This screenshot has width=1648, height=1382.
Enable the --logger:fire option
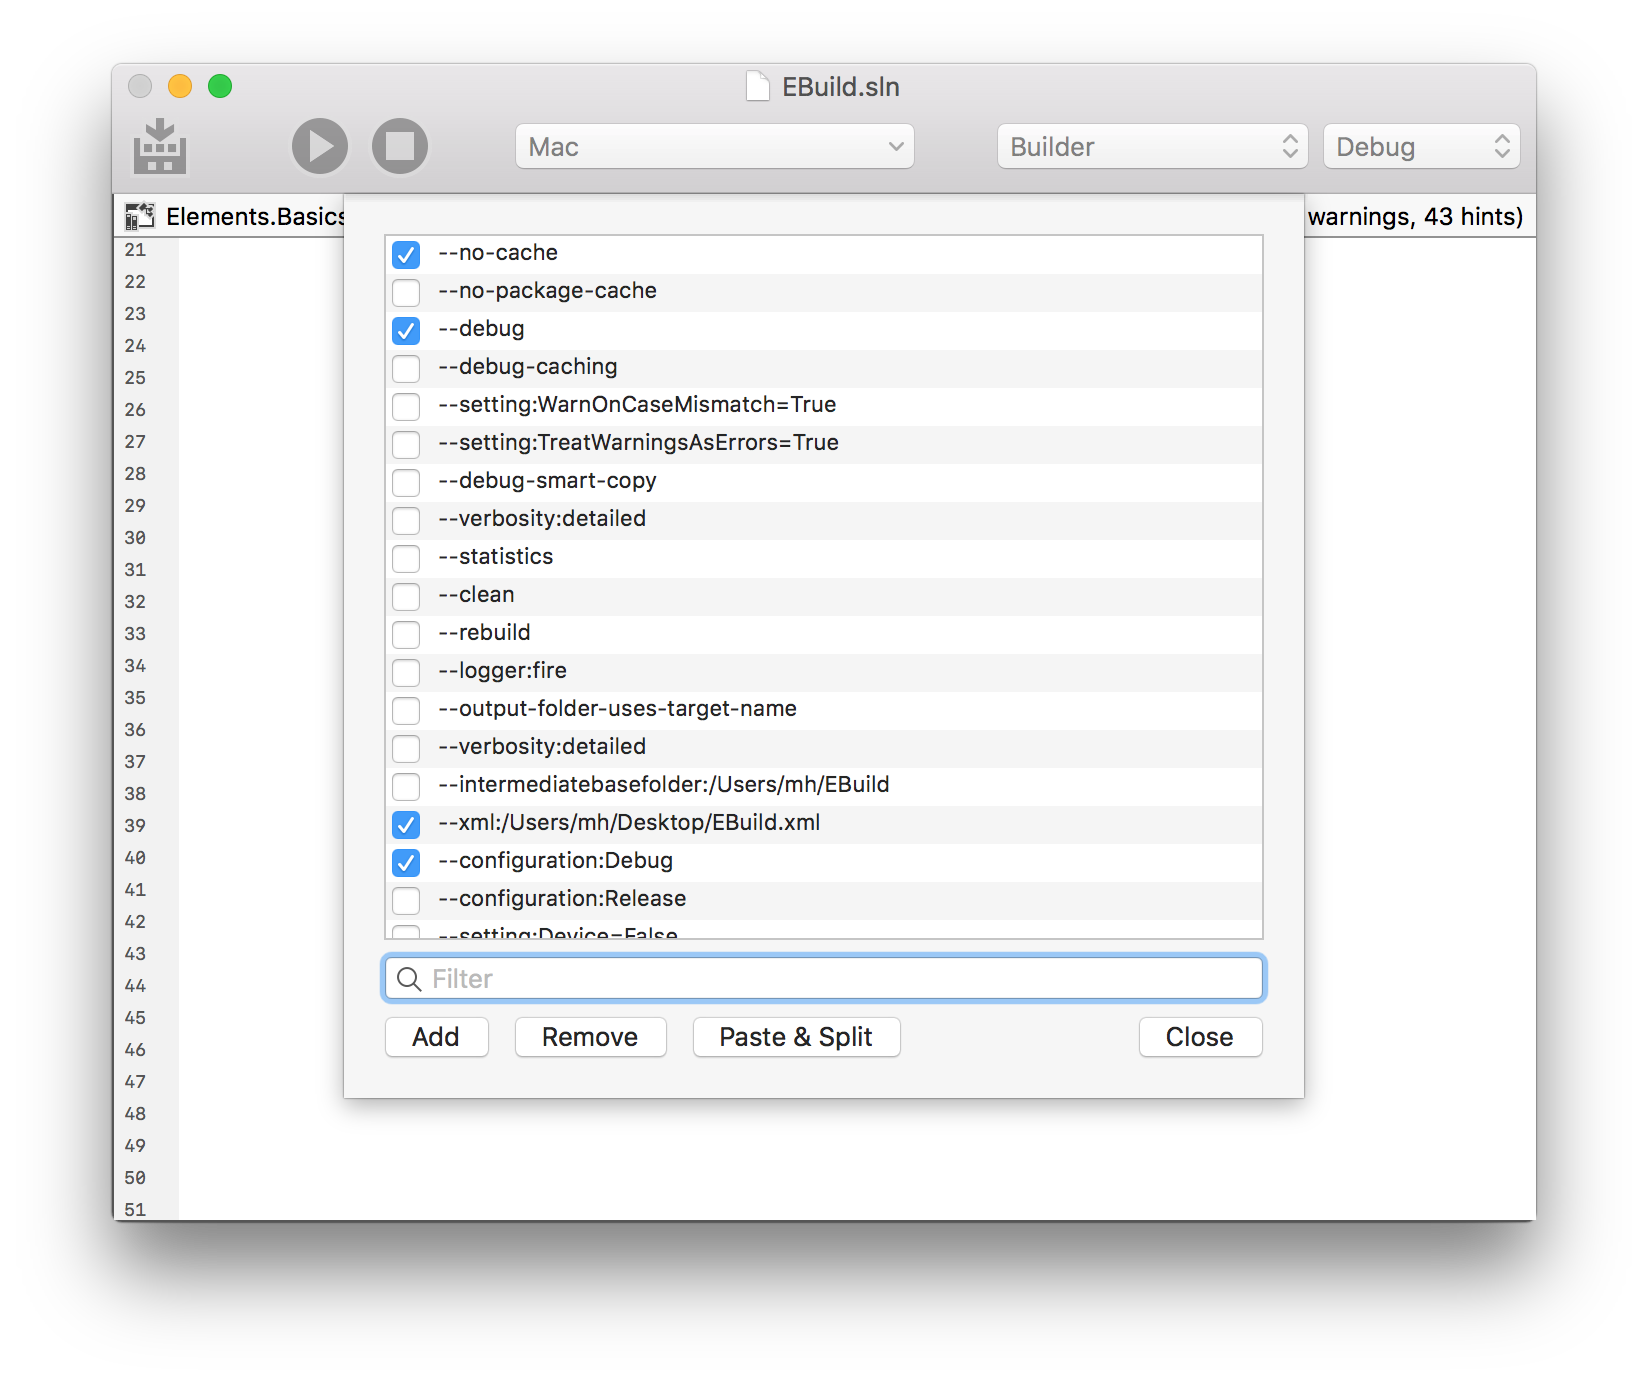pos(406,672)
